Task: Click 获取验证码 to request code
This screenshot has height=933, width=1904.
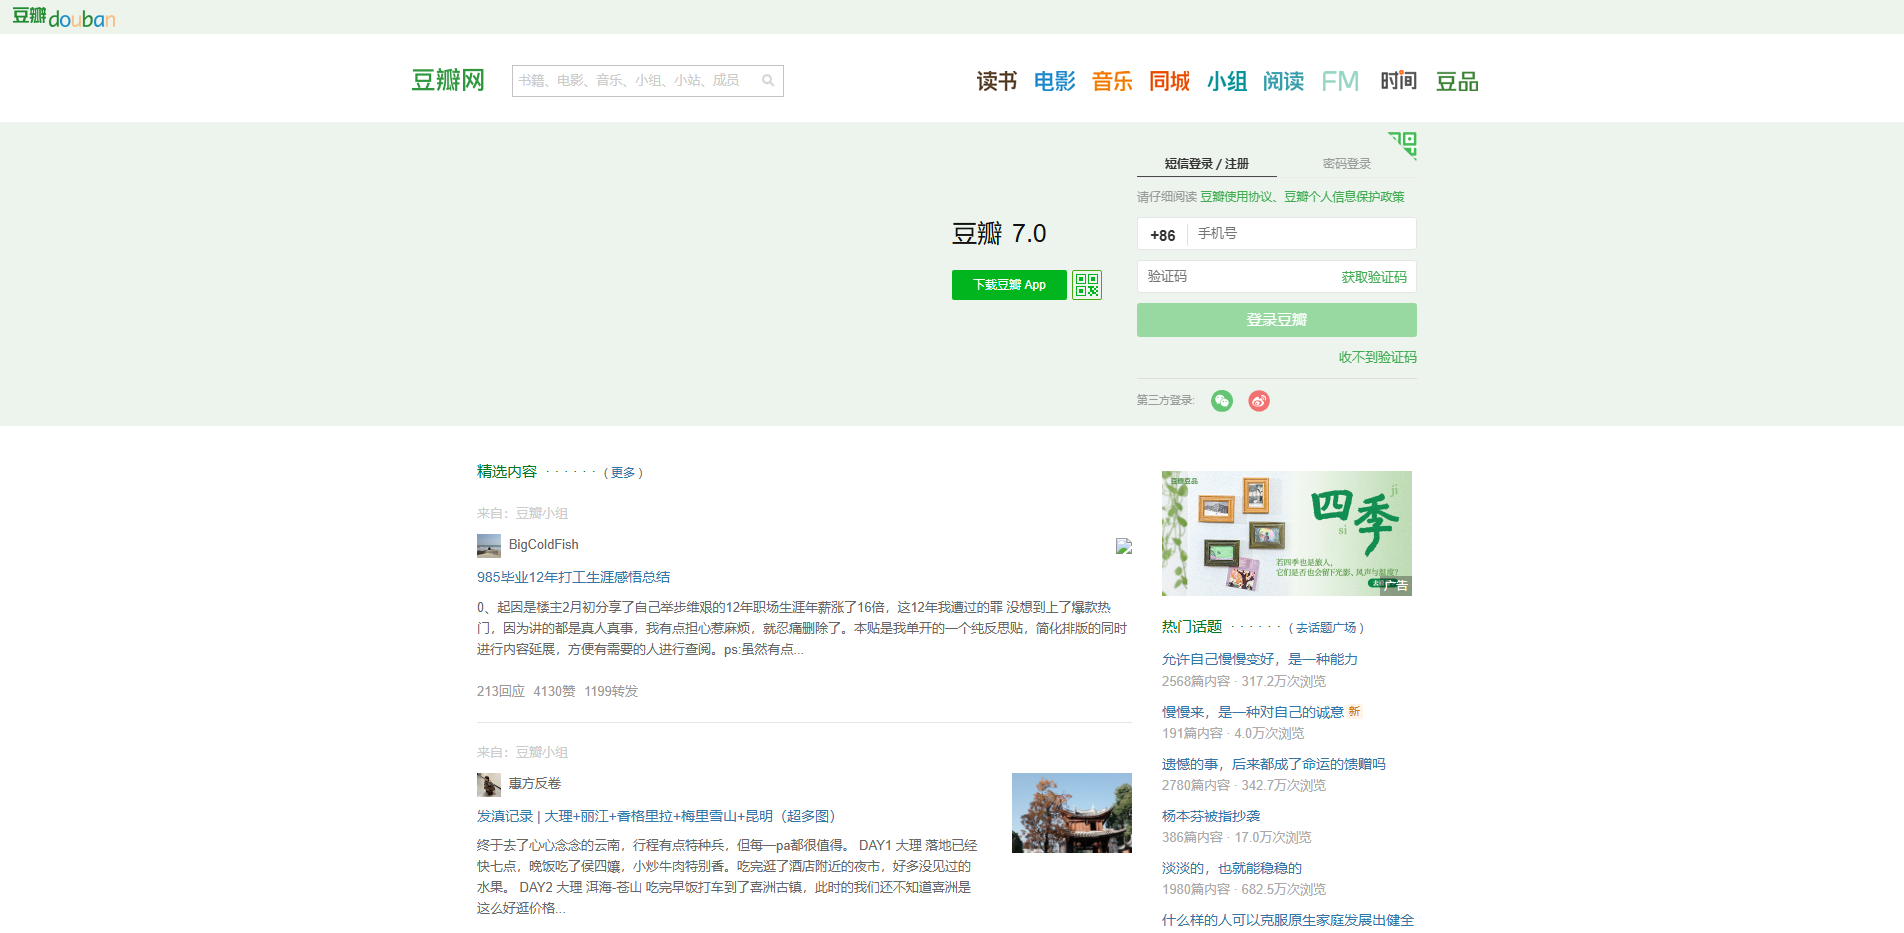Action: 1373,277
